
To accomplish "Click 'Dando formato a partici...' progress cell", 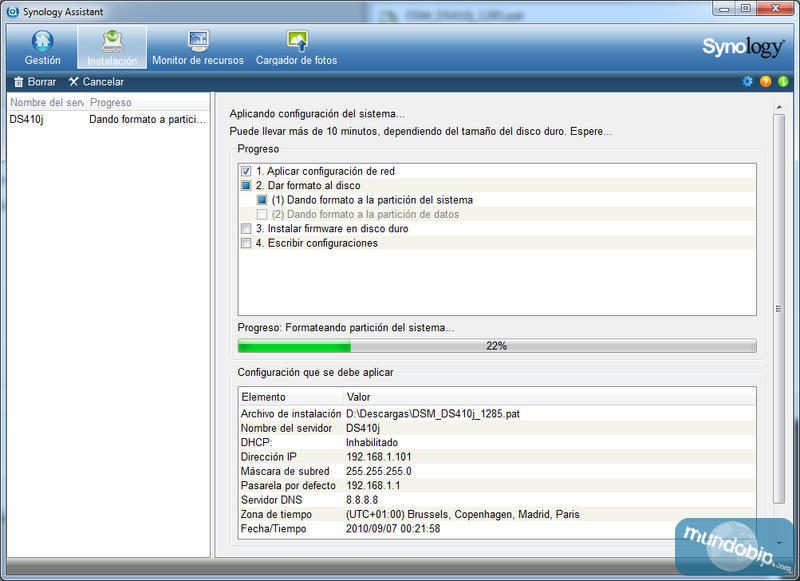I will [147, 119].
